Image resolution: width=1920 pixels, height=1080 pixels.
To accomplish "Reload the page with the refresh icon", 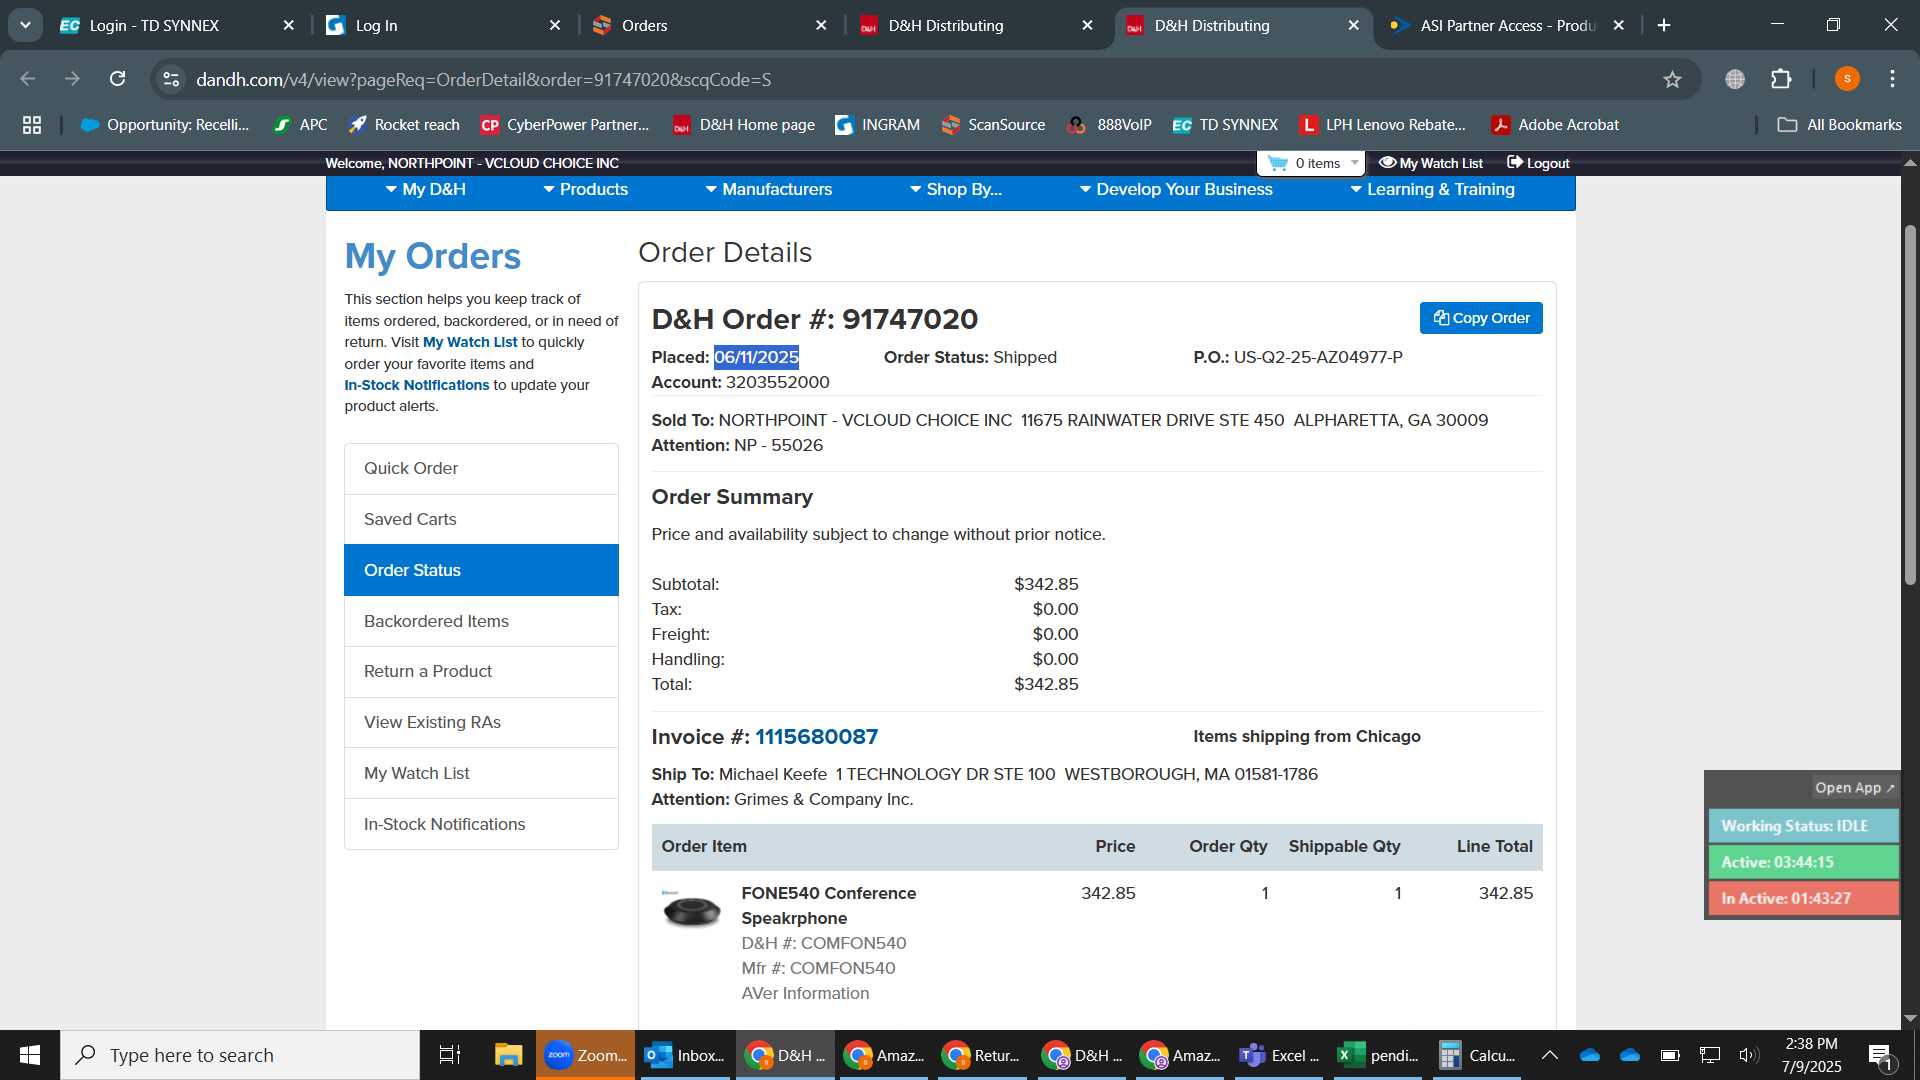I will (118, 79).
